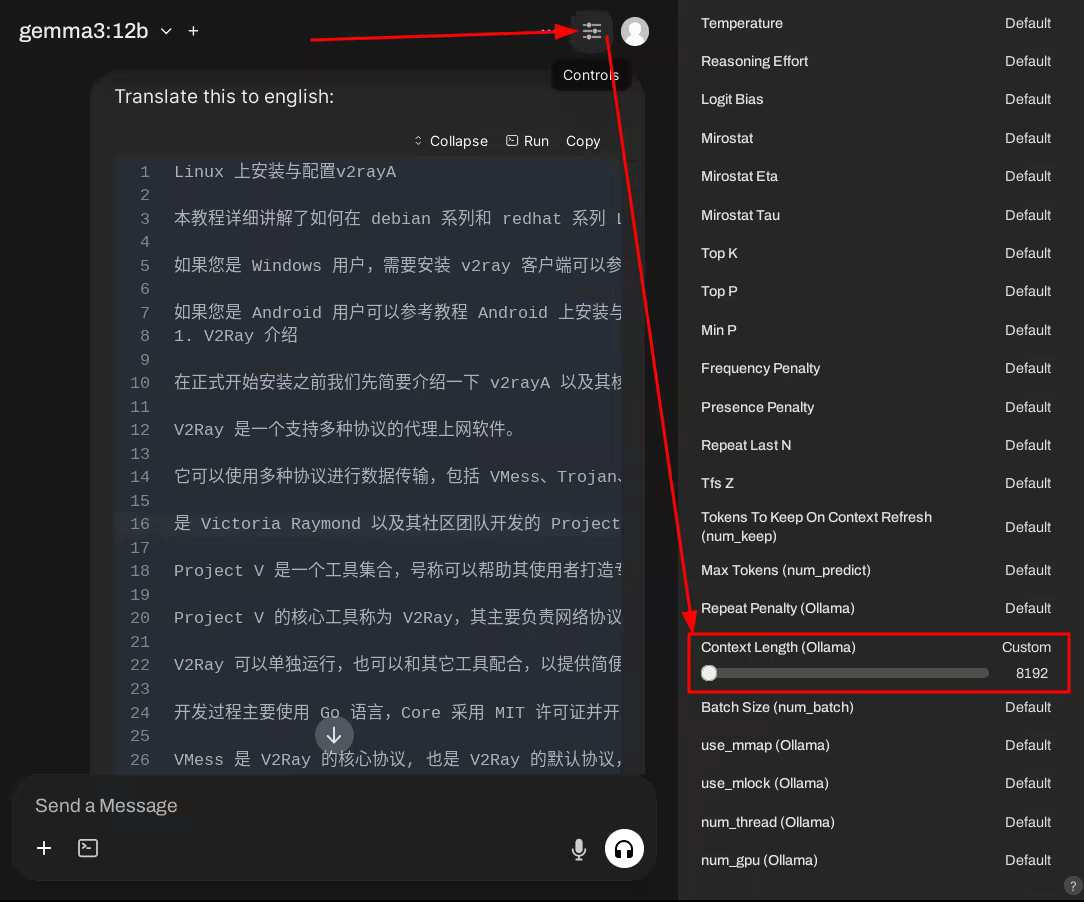Click the microphone voice input icon
Image resolution: width=1084 pixels, height=902 pixels.
coord(578,849)
